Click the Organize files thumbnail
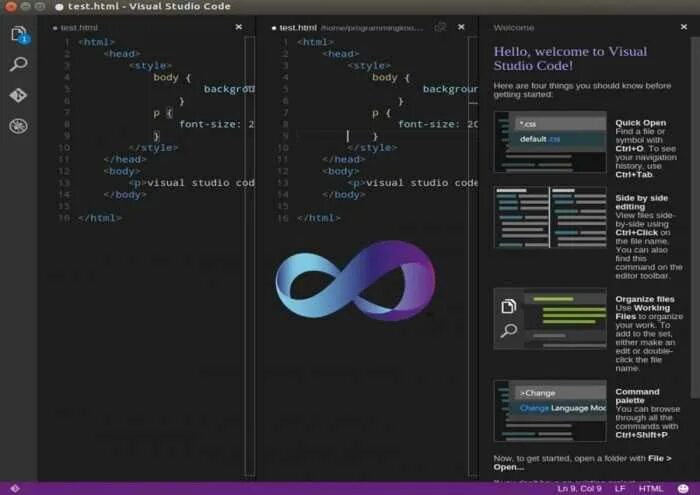Image resolution: width=700 pixels, height=495 pixels. [550, 319]
